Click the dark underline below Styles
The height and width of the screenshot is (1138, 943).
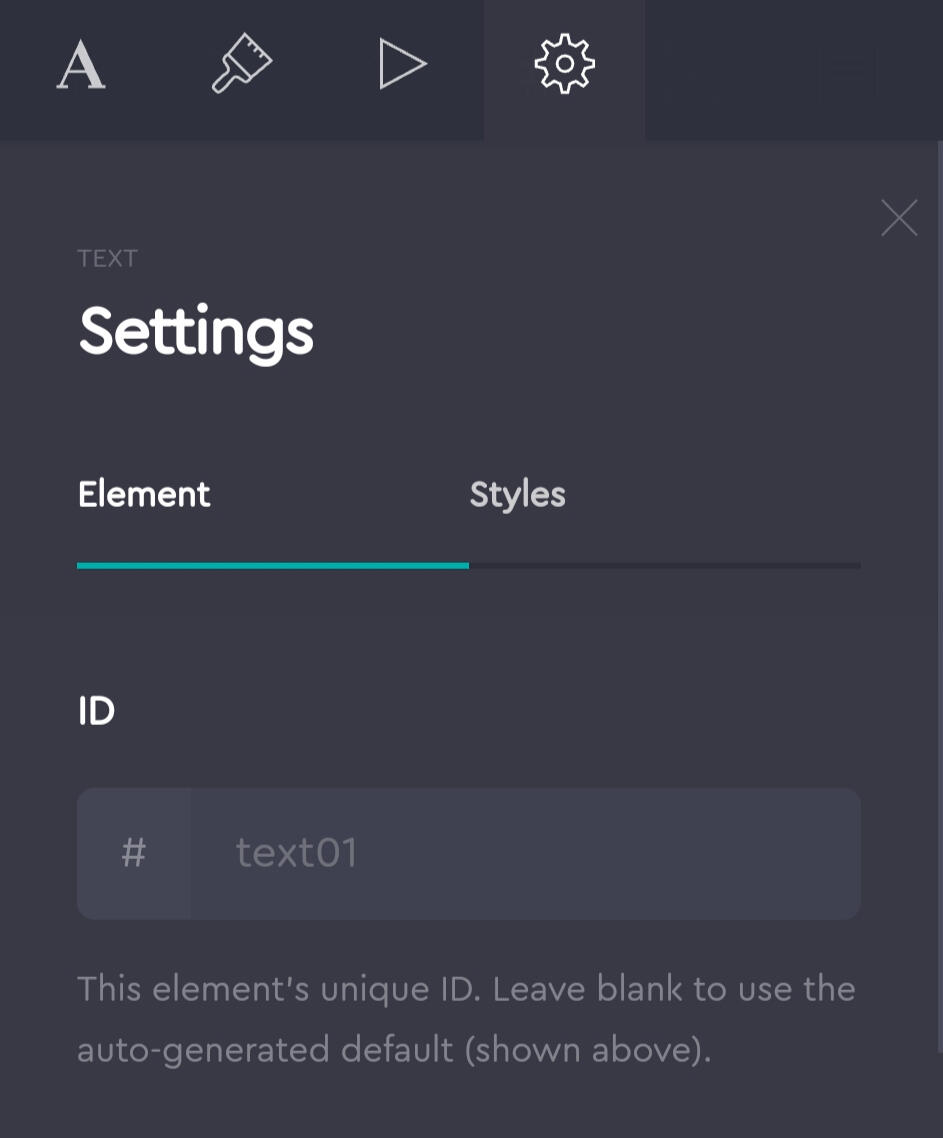pos(664,566)
